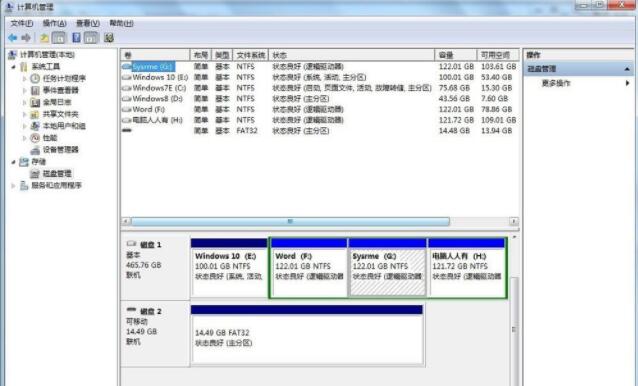The width and height of the screenshot is (638, 386).
Task: Select the Sysrme (G:) row in volume list
Action: (320, 66)
